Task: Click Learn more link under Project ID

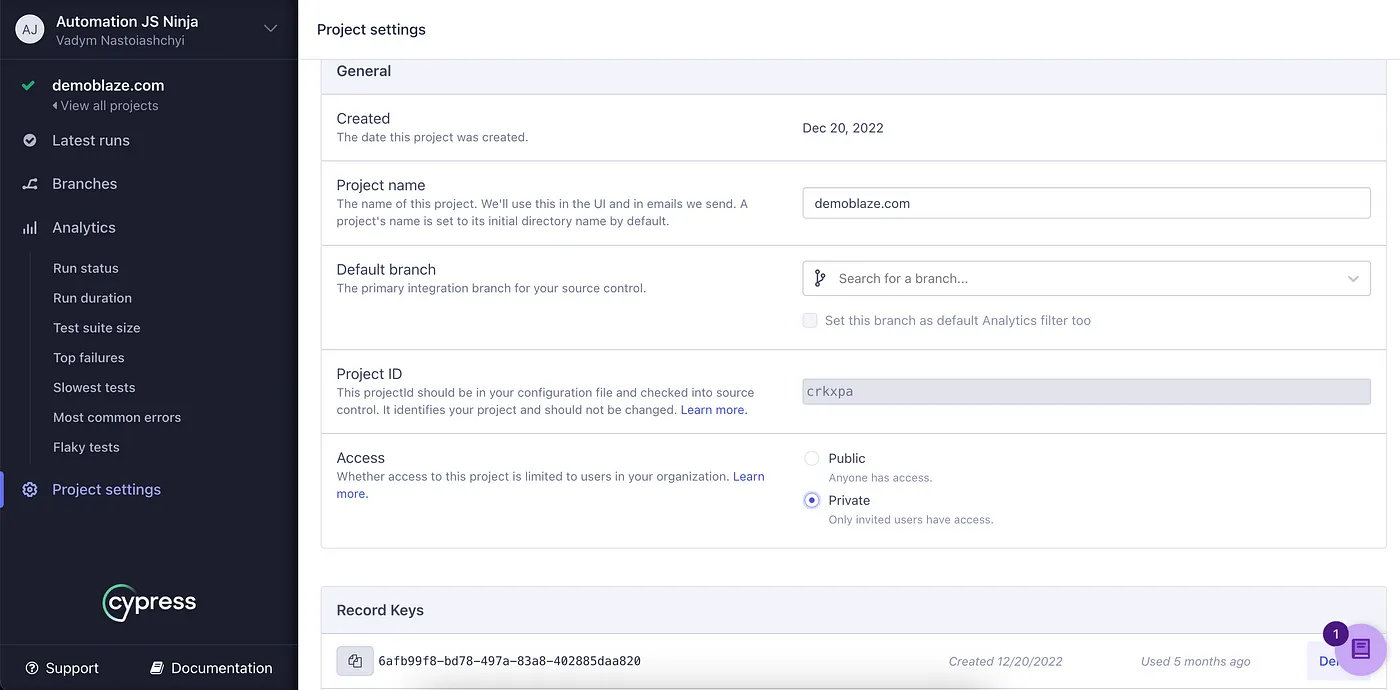Action: [713, 410]
